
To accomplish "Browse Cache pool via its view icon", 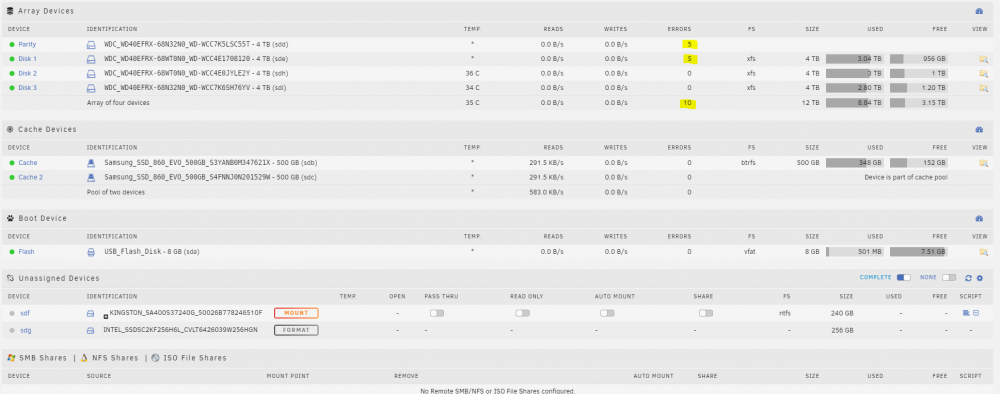I will [983, 163].
